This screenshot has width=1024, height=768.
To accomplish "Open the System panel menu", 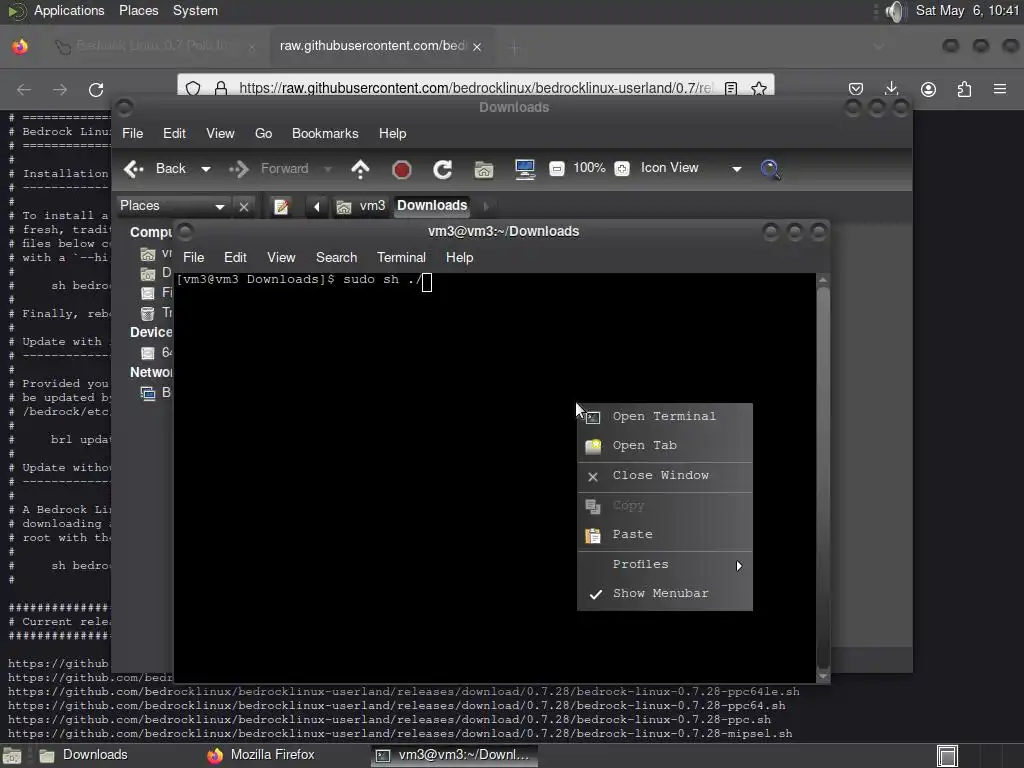I will (195, 11).
